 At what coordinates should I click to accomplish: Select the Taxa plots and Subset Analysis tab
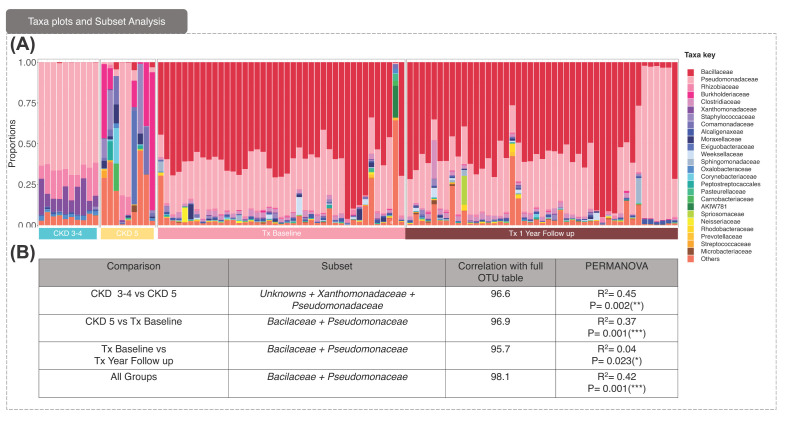coord(96,22)
